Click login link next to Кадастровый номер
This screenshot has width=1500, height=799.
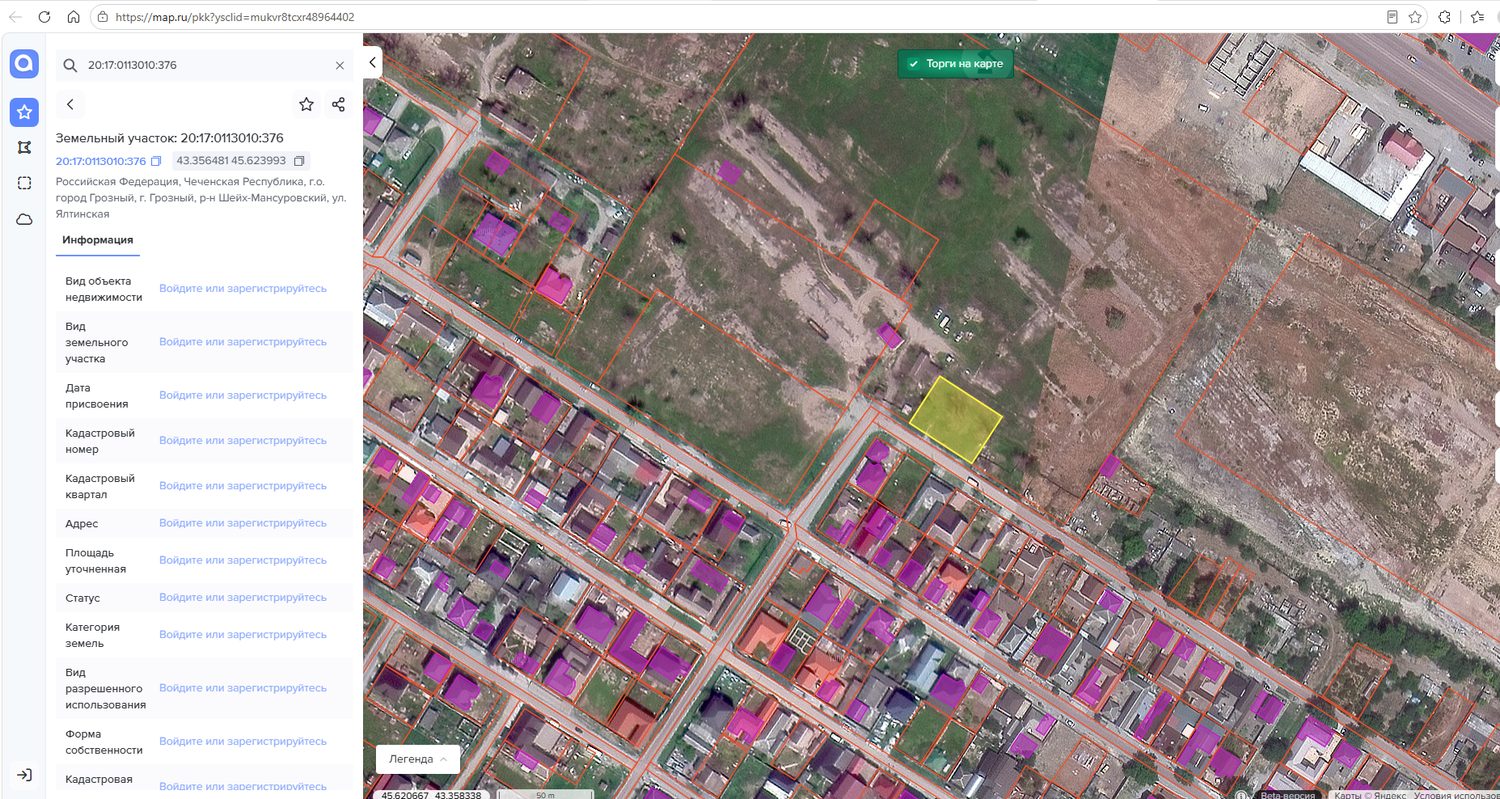pyautogui.click(x=243, y=440)
